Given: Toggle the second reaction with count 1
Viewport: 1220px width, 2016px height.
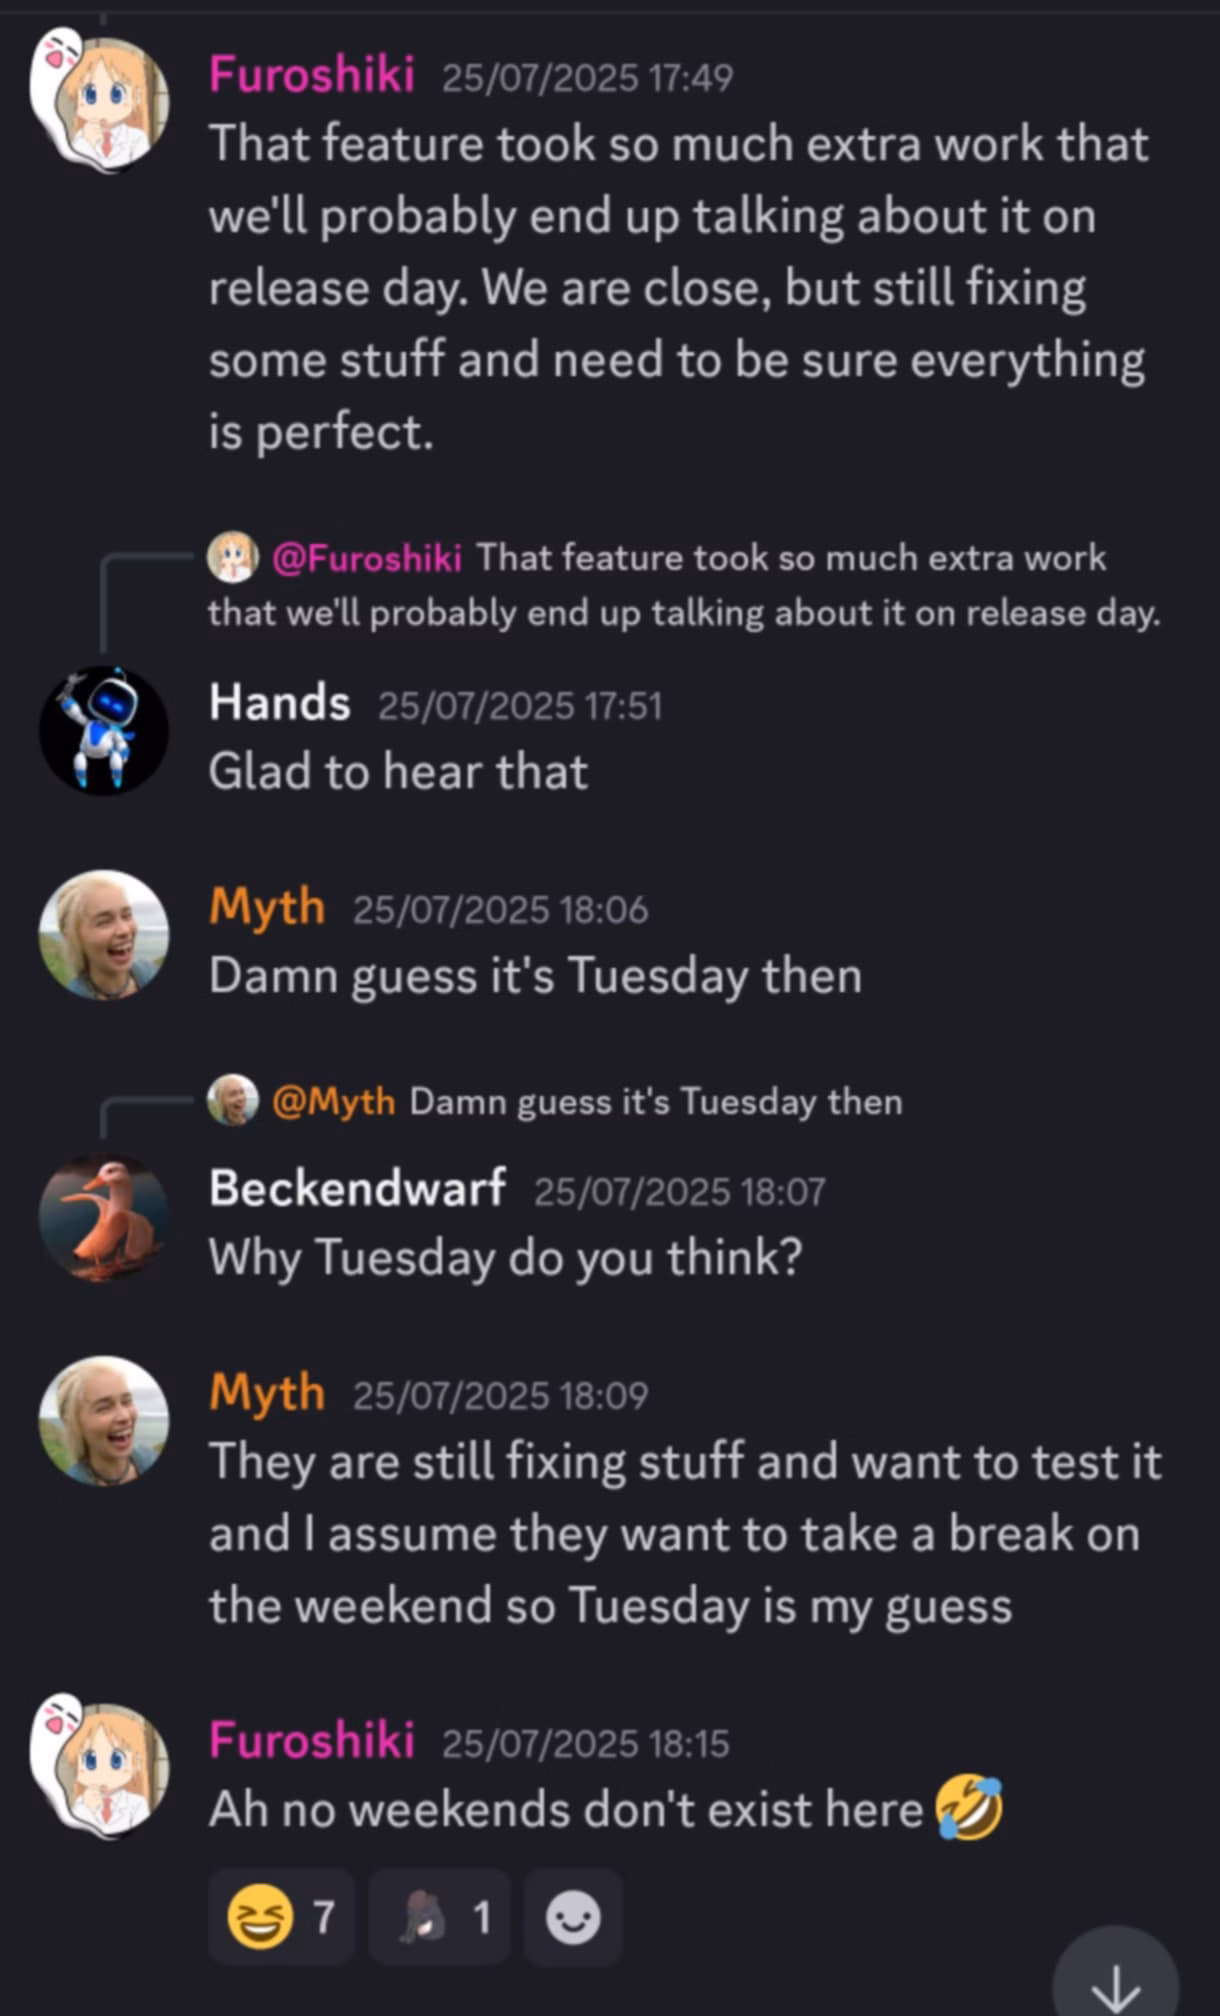Looking at the screenshot, I should click(440, 1918).
